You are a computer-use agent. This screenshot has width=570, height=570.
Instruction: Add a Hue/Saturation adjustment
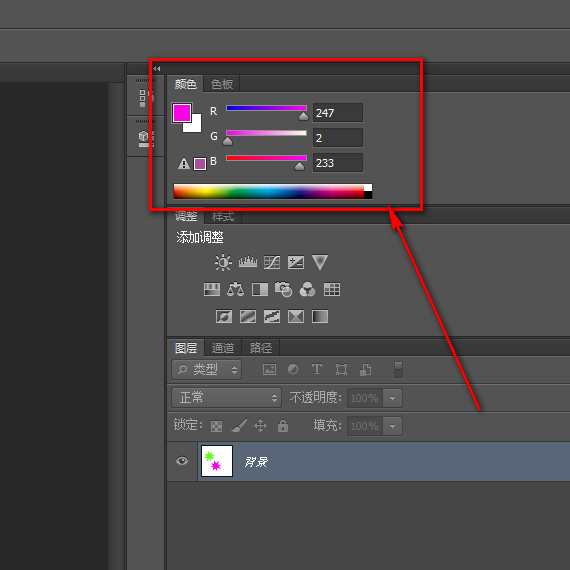pos(212,289)
